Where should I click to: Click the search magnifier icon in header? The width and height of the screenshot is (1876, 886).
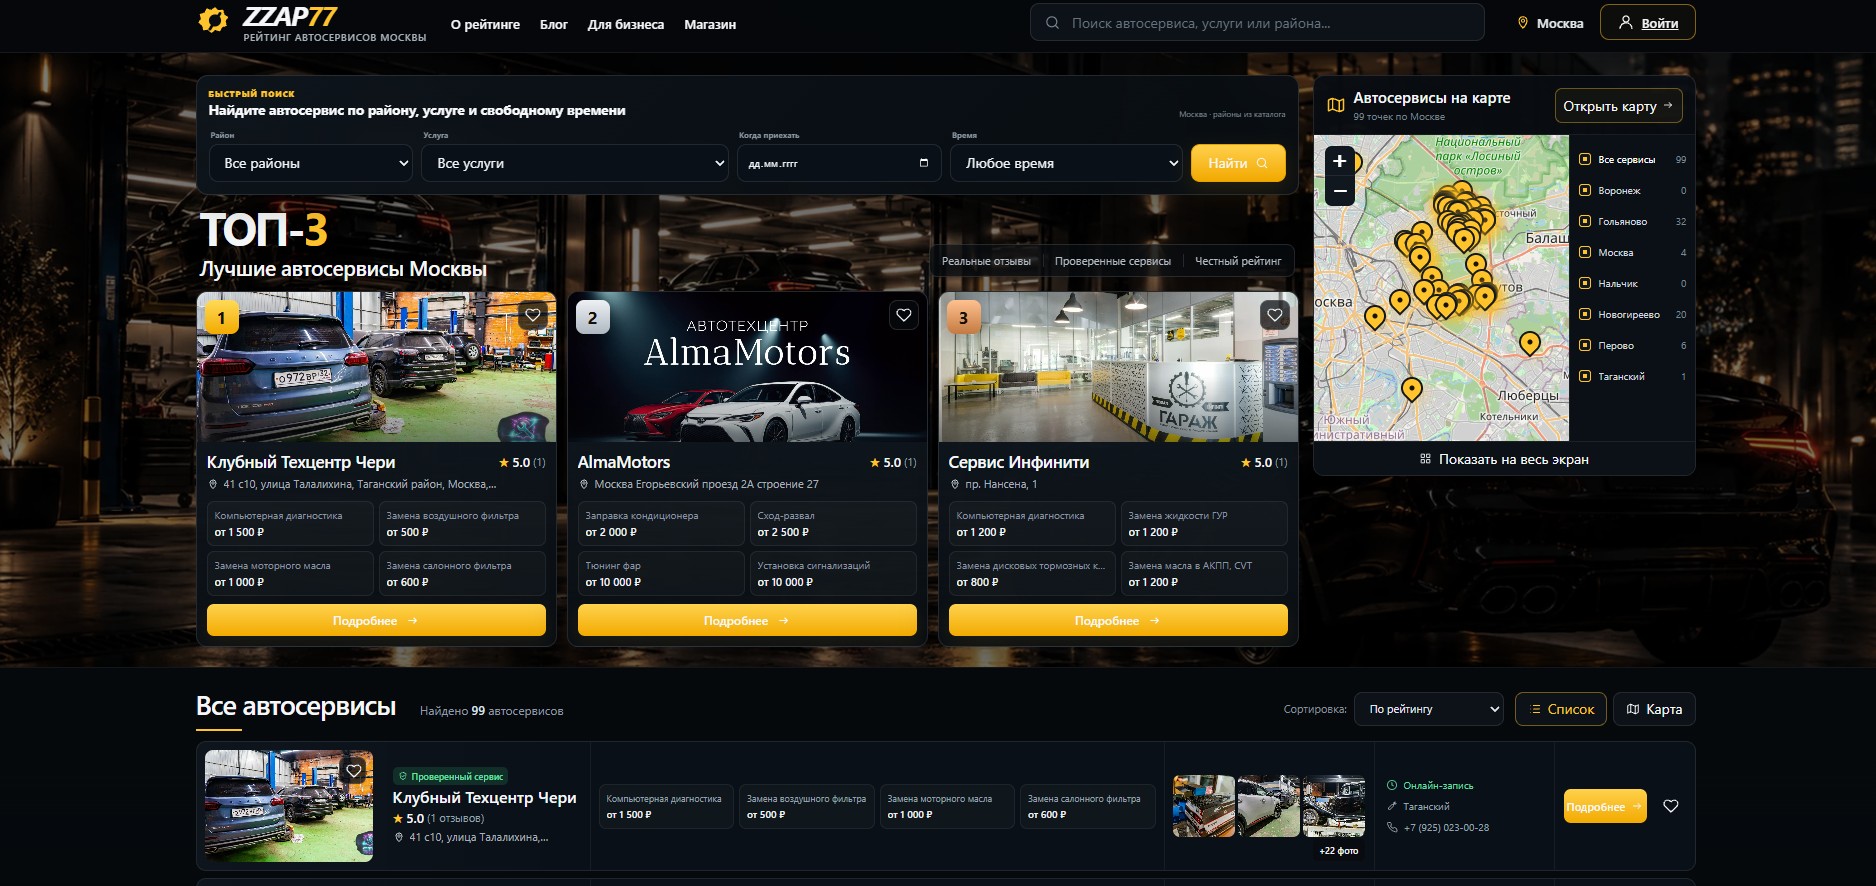click(1052, 22)
